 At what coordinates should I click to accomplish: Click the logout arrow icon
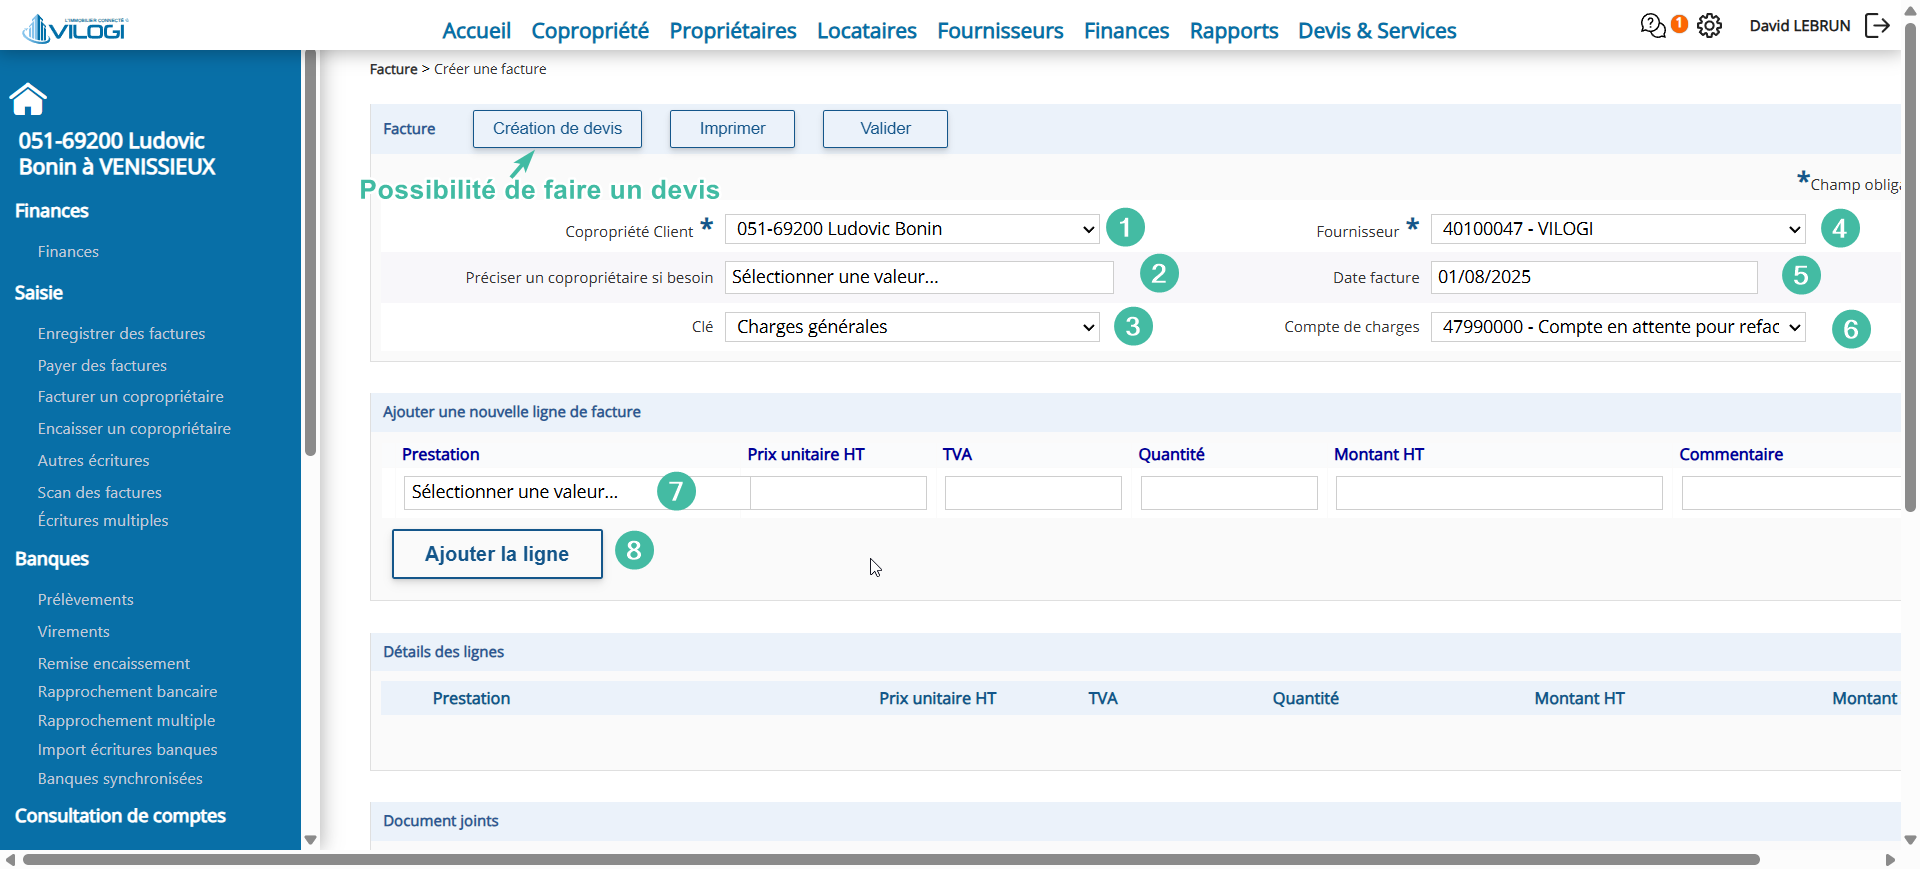point(1877,25)
